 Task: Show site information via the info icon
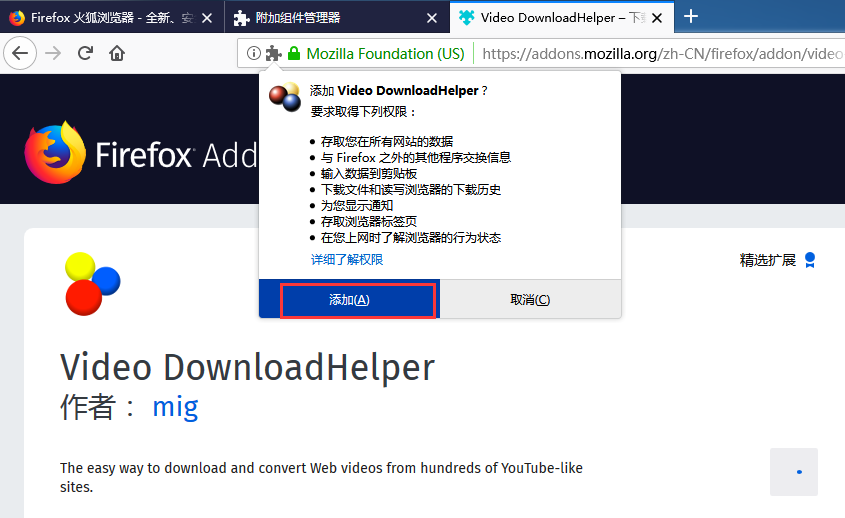[x=254, y=53]
